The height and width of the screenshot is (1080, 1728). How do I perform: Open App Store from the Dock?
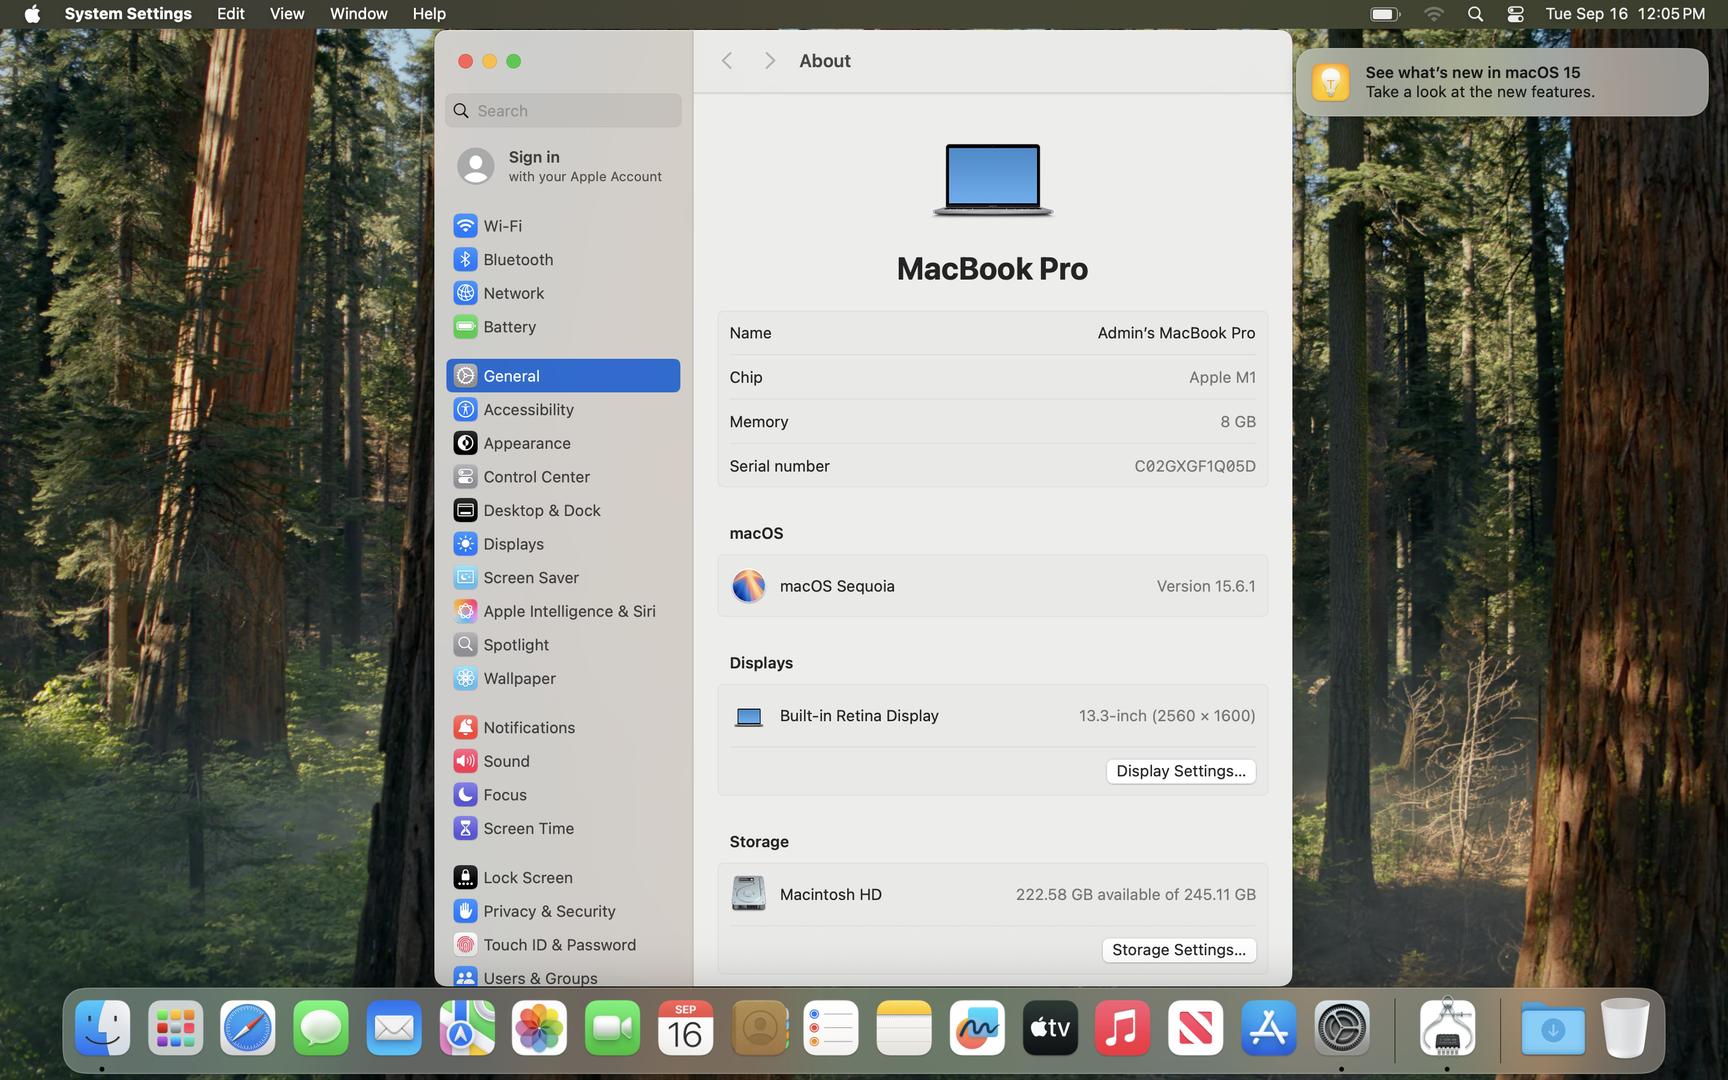(1269, 1028)
